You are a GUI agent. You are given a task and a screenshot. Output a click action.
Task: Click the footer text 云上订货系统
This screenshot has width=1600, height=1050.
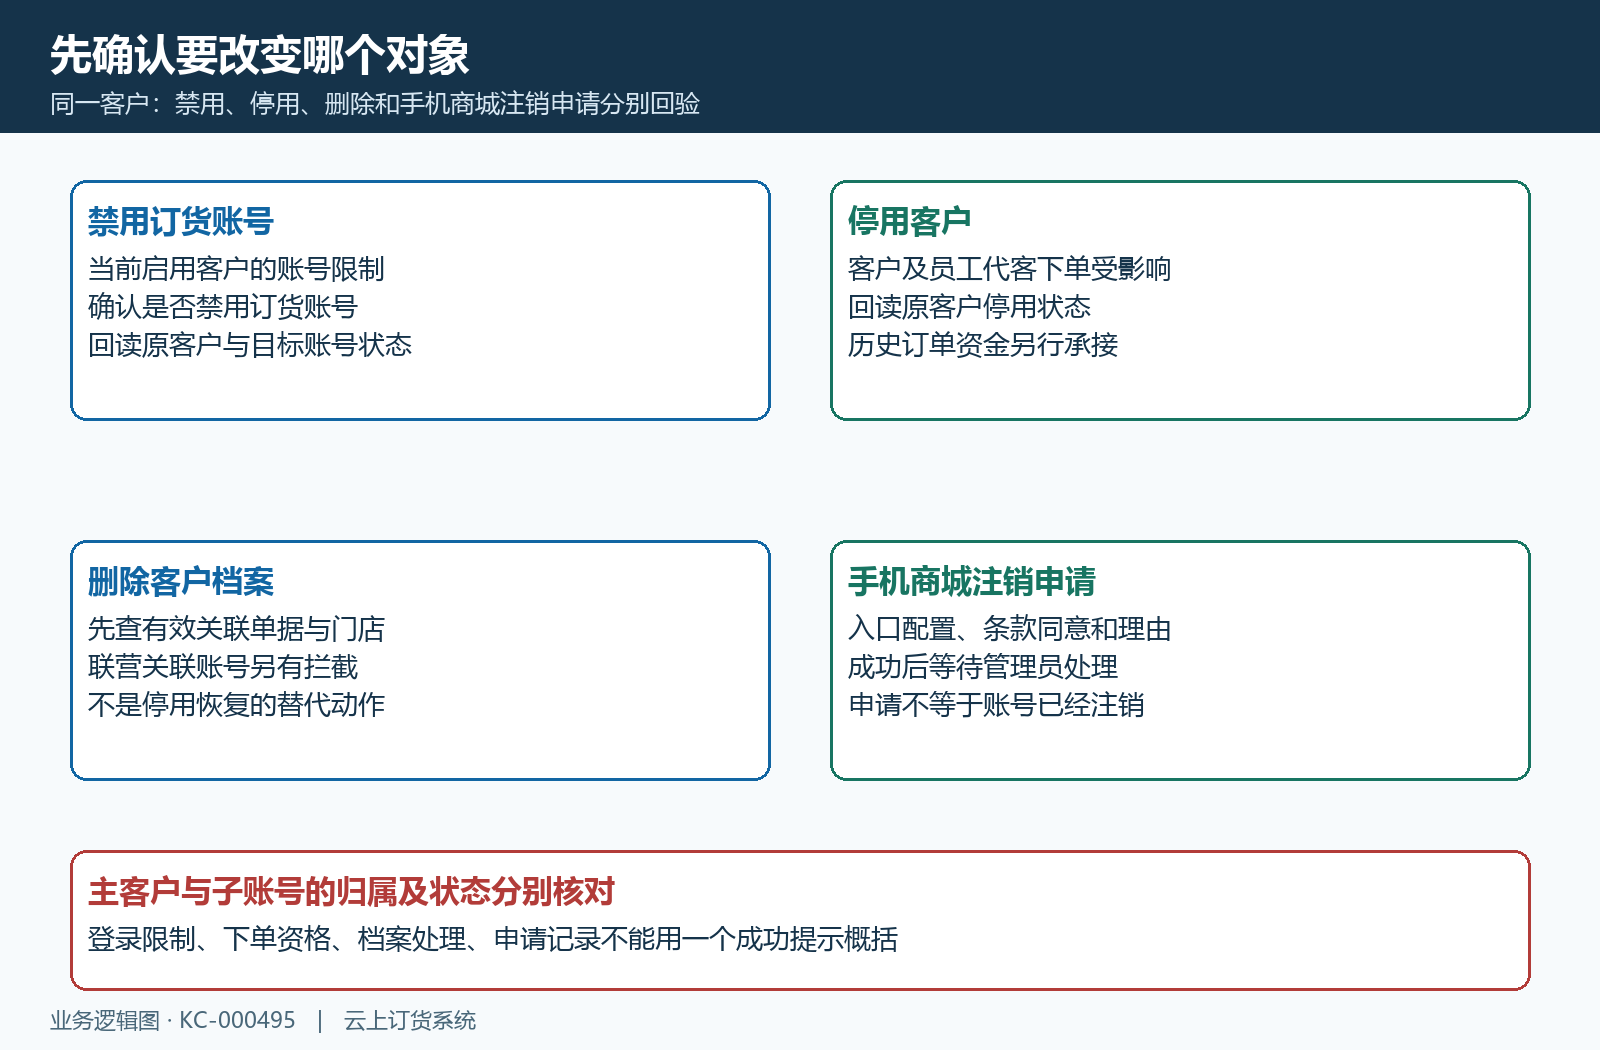[410, 1021]
